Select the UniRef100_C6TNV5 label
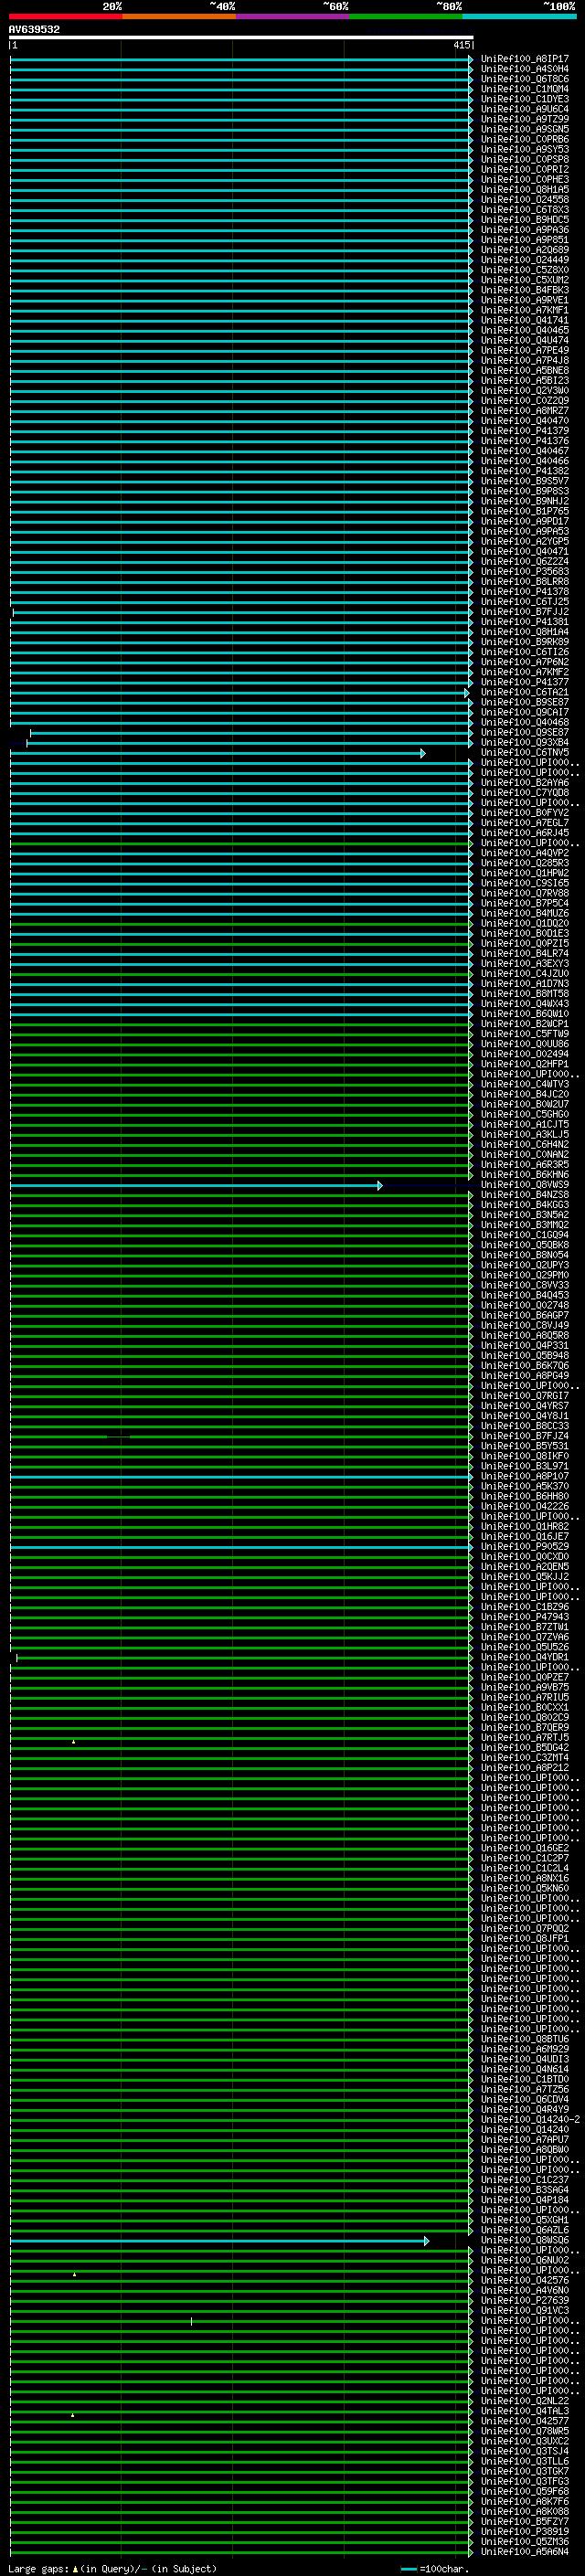This screenshot has width=585, height=2576. pyautogui.click(x=524, y=752)
